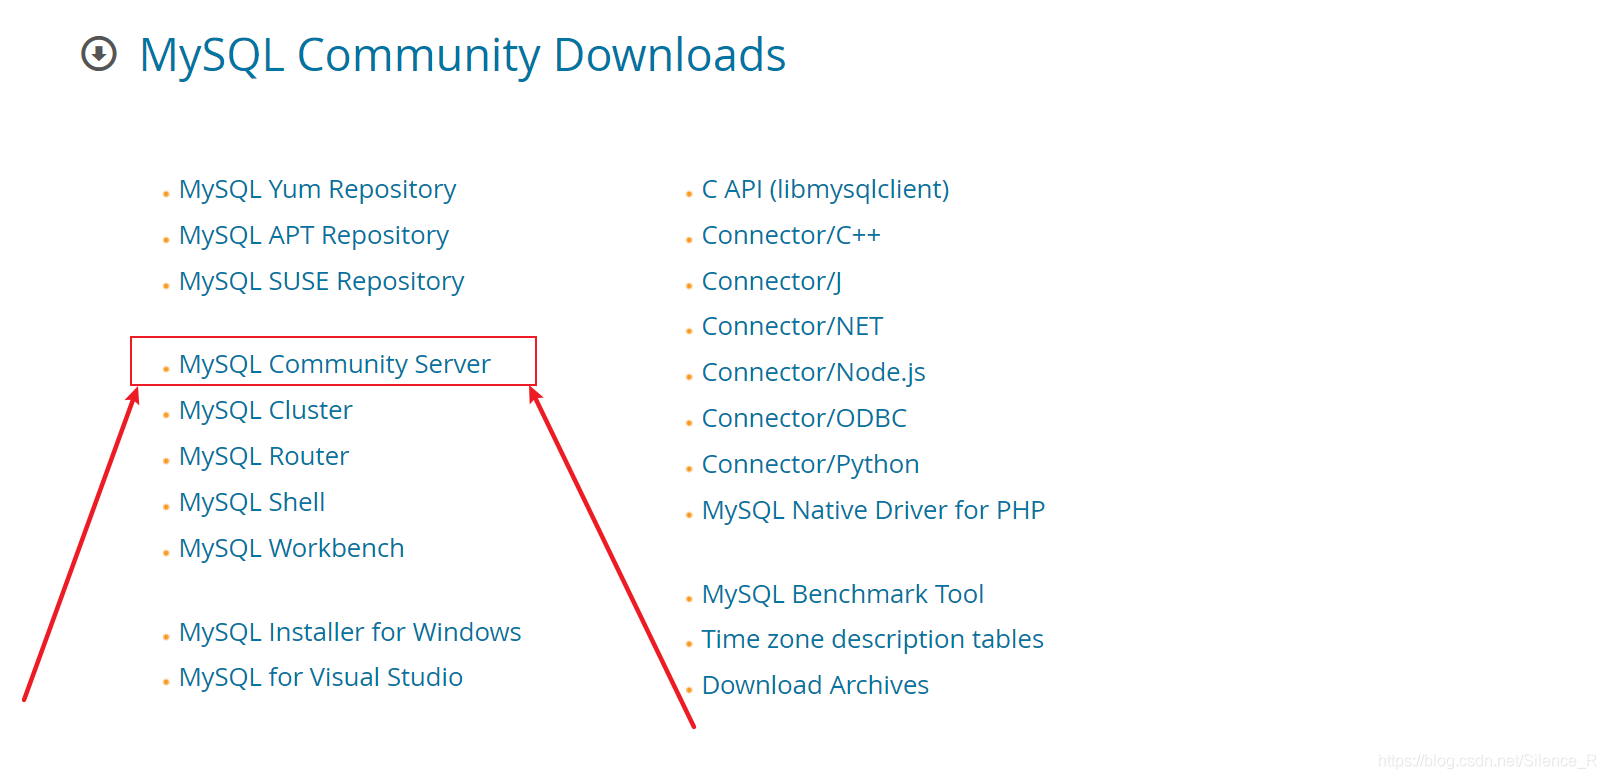Open C API (libmysqlclient) link

[825, 190]
